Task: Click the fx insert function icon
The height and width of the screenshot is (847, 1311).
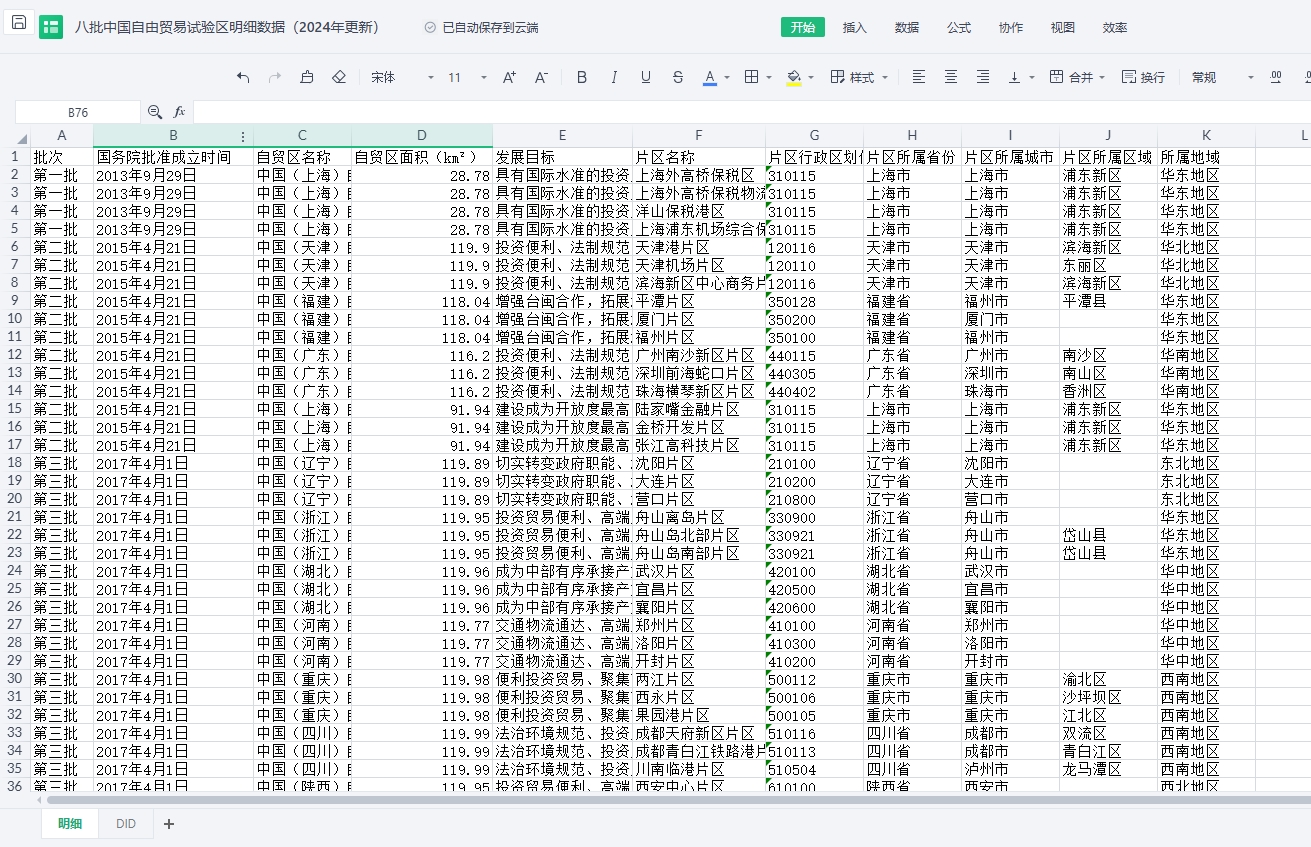Action: (180, 112)
